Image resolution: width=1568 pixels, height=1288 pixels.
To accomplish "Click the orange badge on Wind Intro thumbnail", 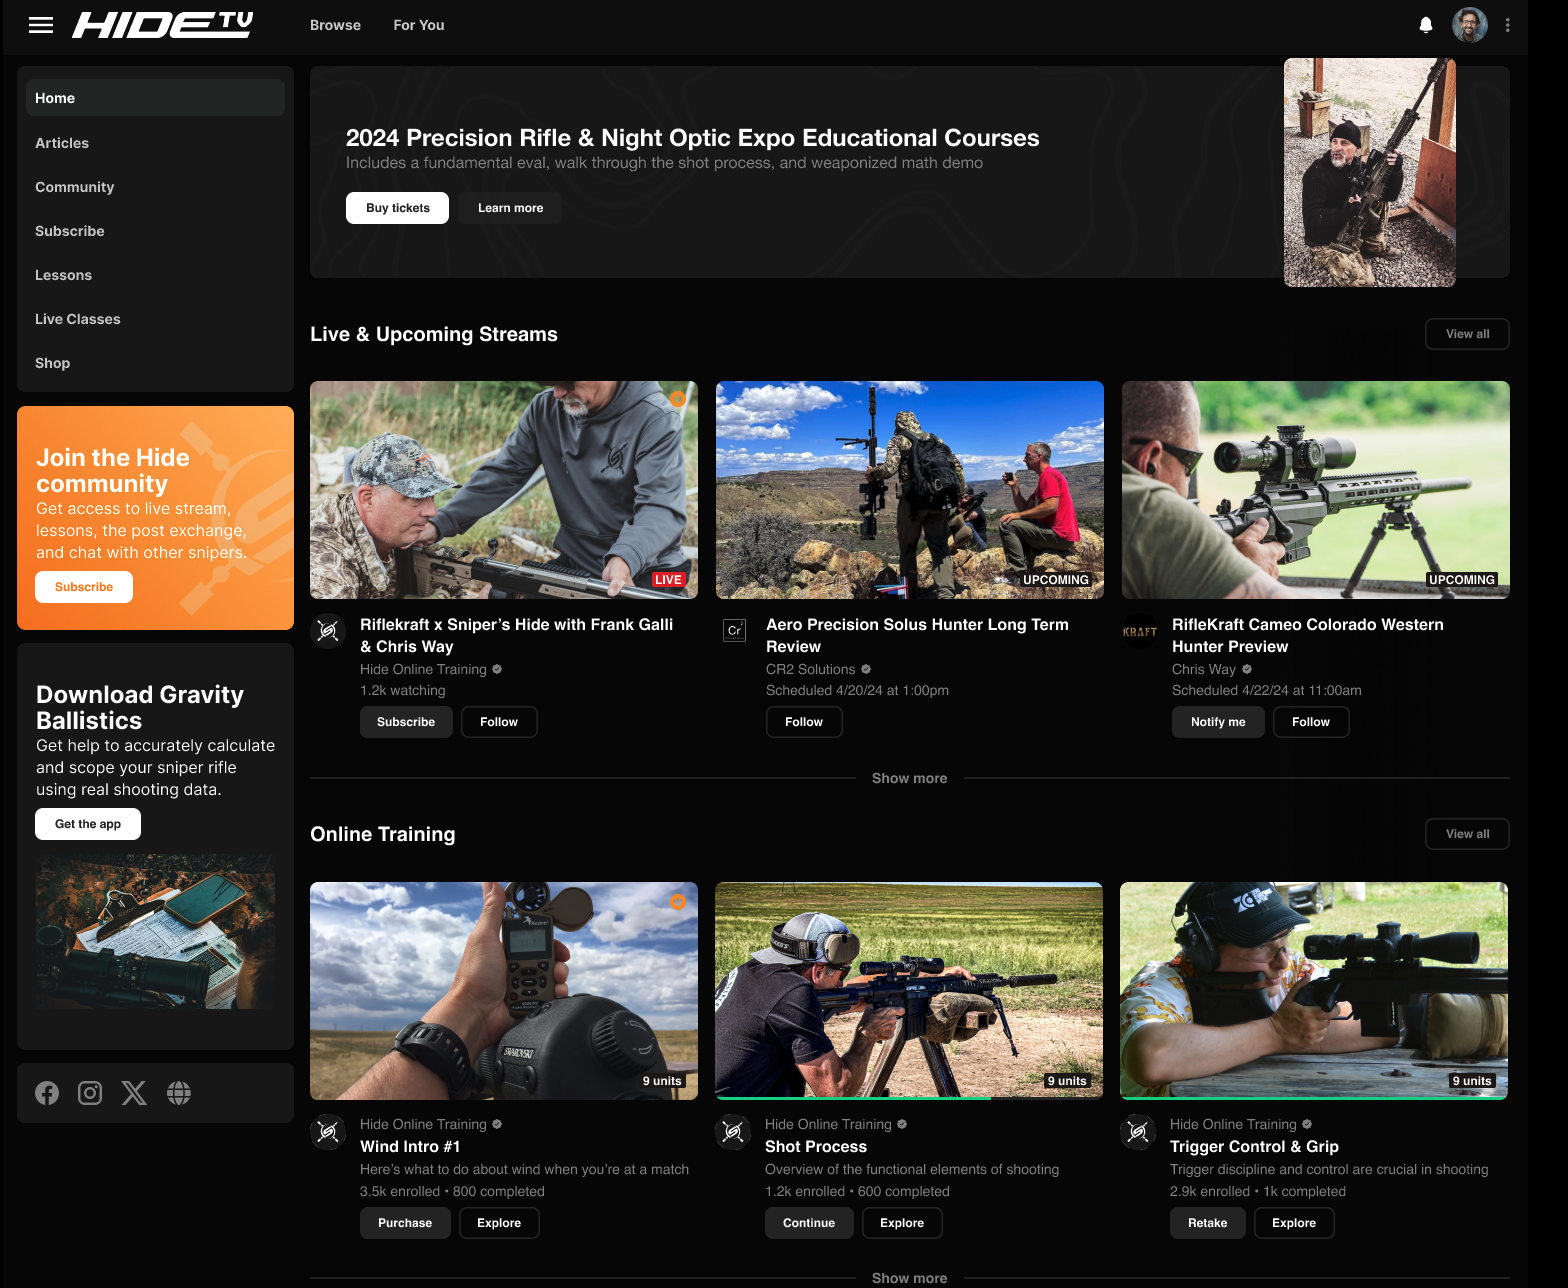I will 678,902.
